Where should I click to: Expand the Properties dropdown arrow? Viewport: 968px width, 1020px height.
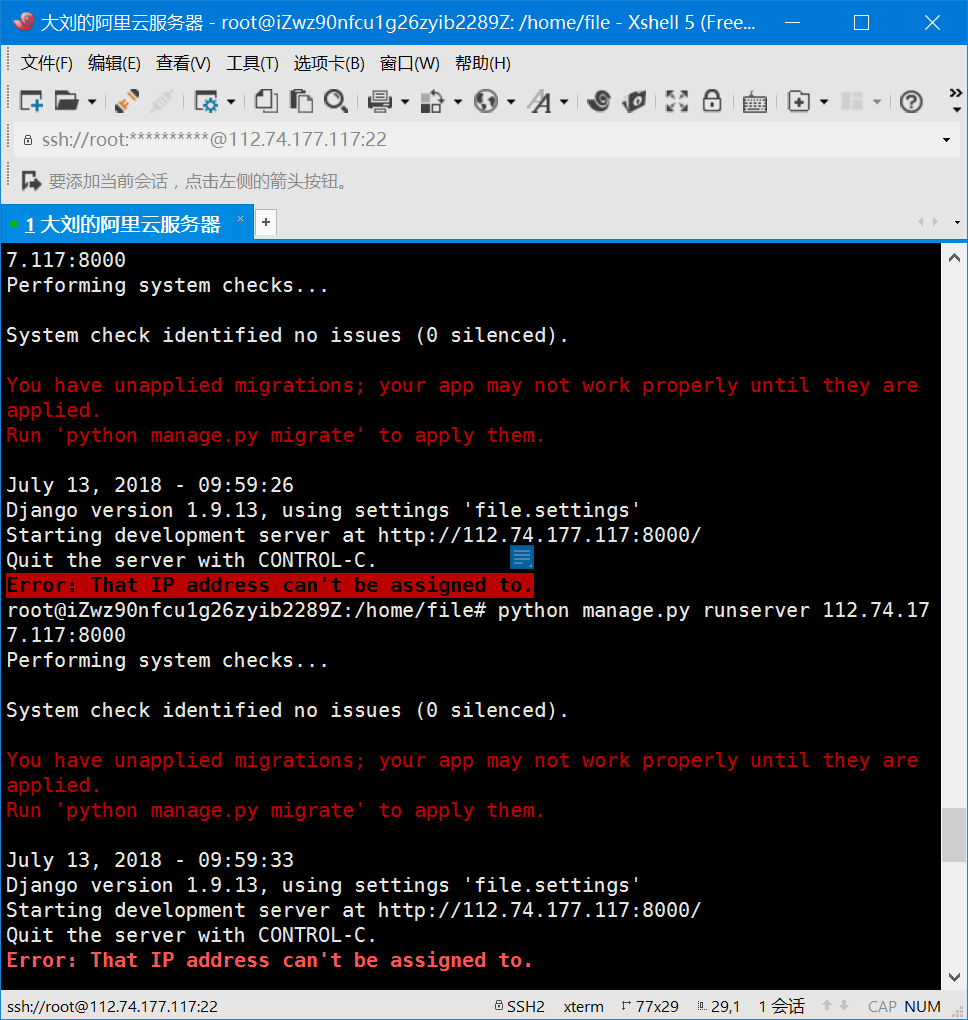tap(230, 102)
